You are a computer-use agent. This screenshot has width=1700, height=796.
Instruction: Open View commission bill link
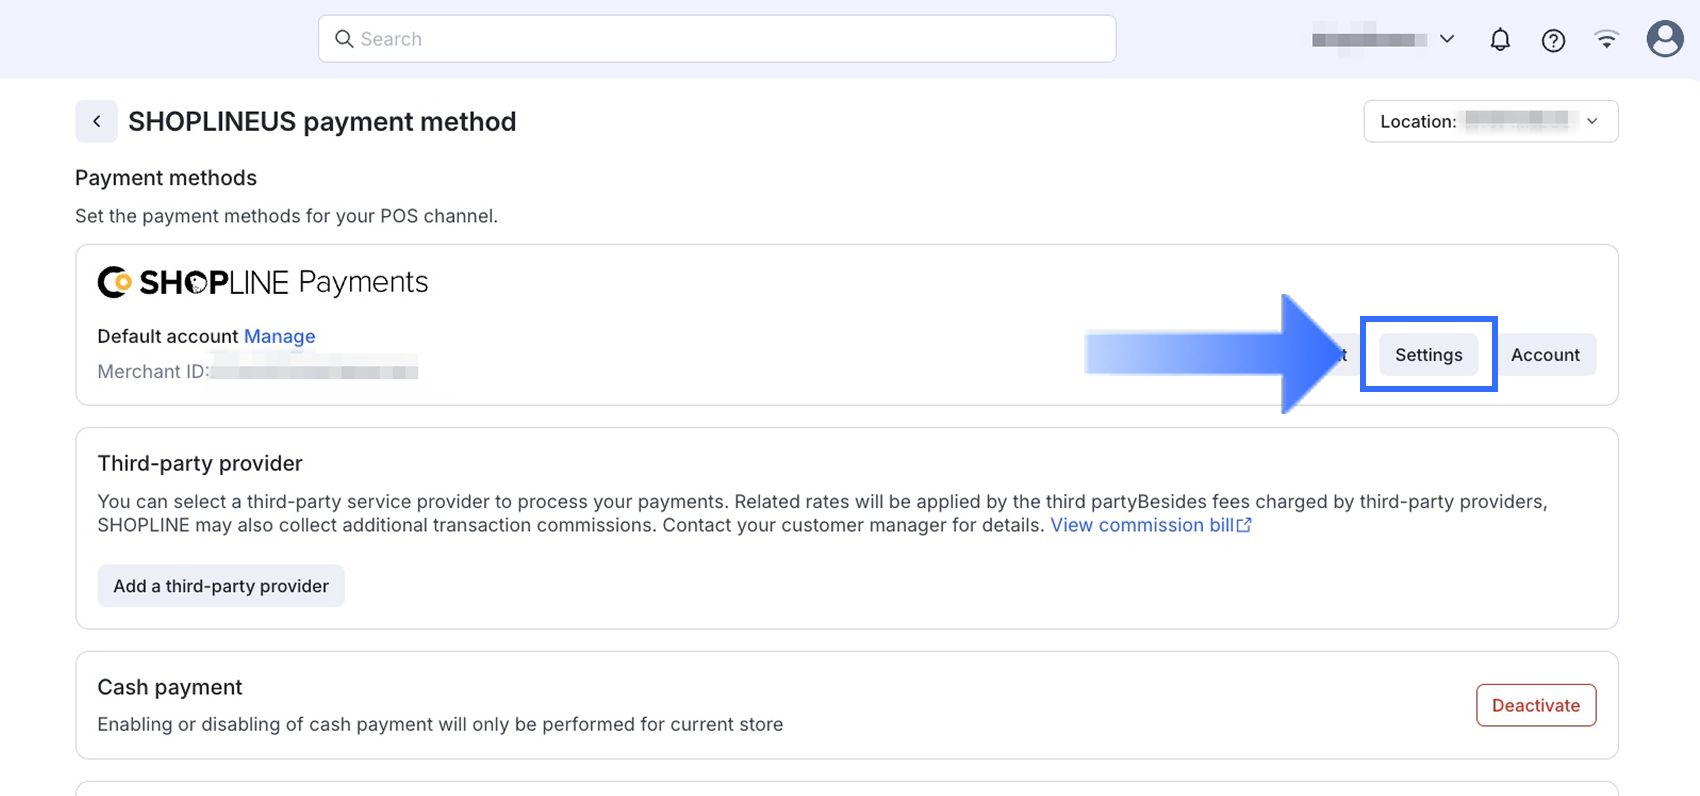click(1141, 525)
